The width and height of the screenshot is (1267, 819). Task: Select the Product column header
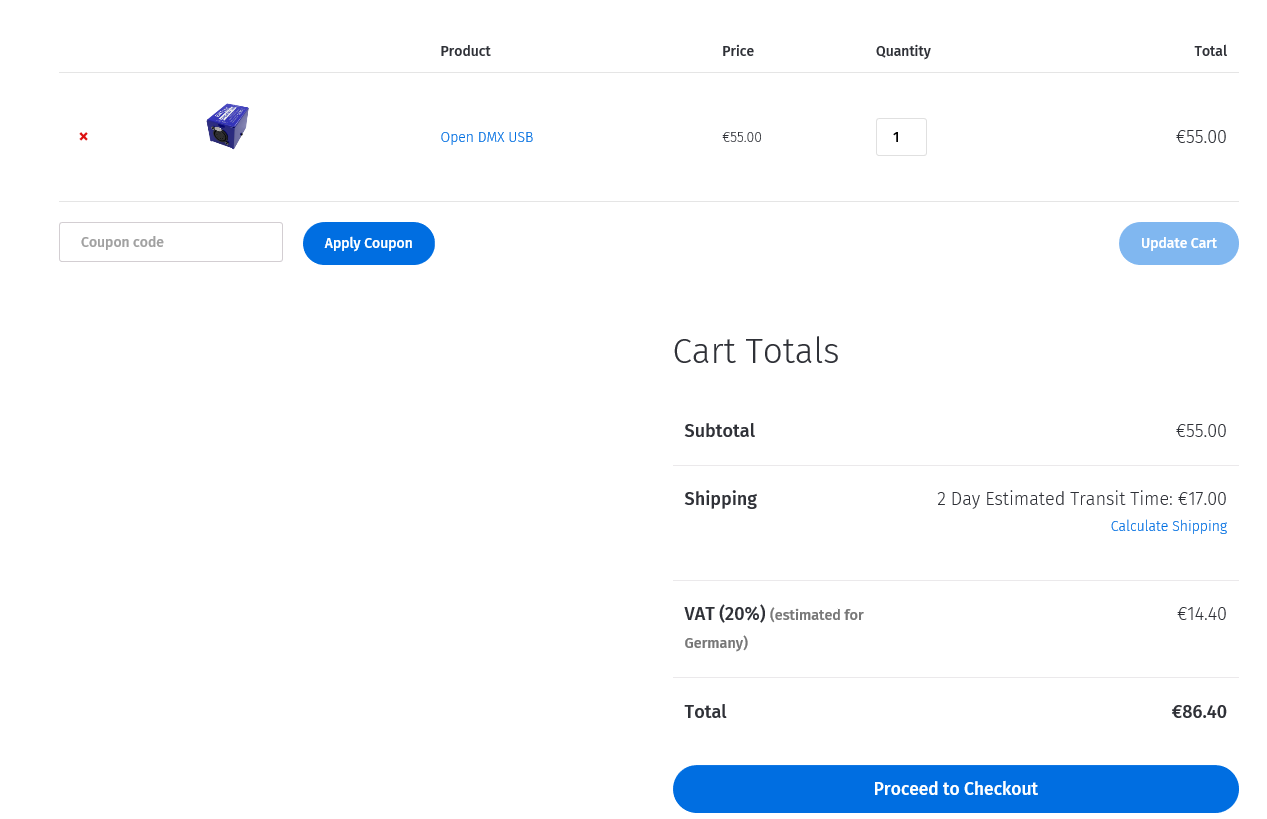[x=465, y=51]
